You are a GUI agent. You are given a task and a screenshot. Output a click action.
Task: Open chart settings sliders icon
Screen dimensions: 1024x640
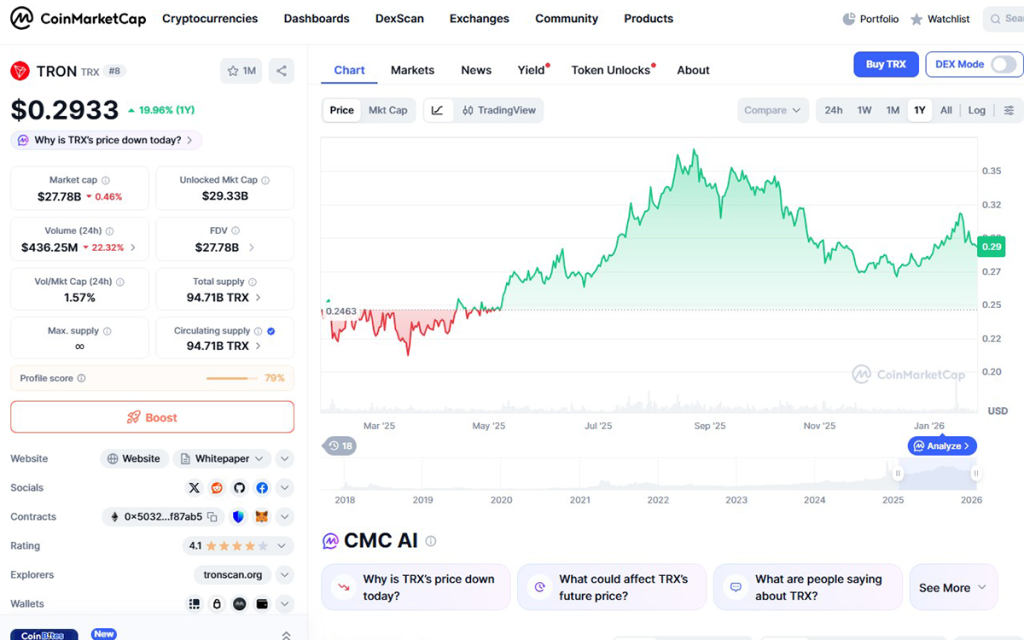tap(1009, 110)
